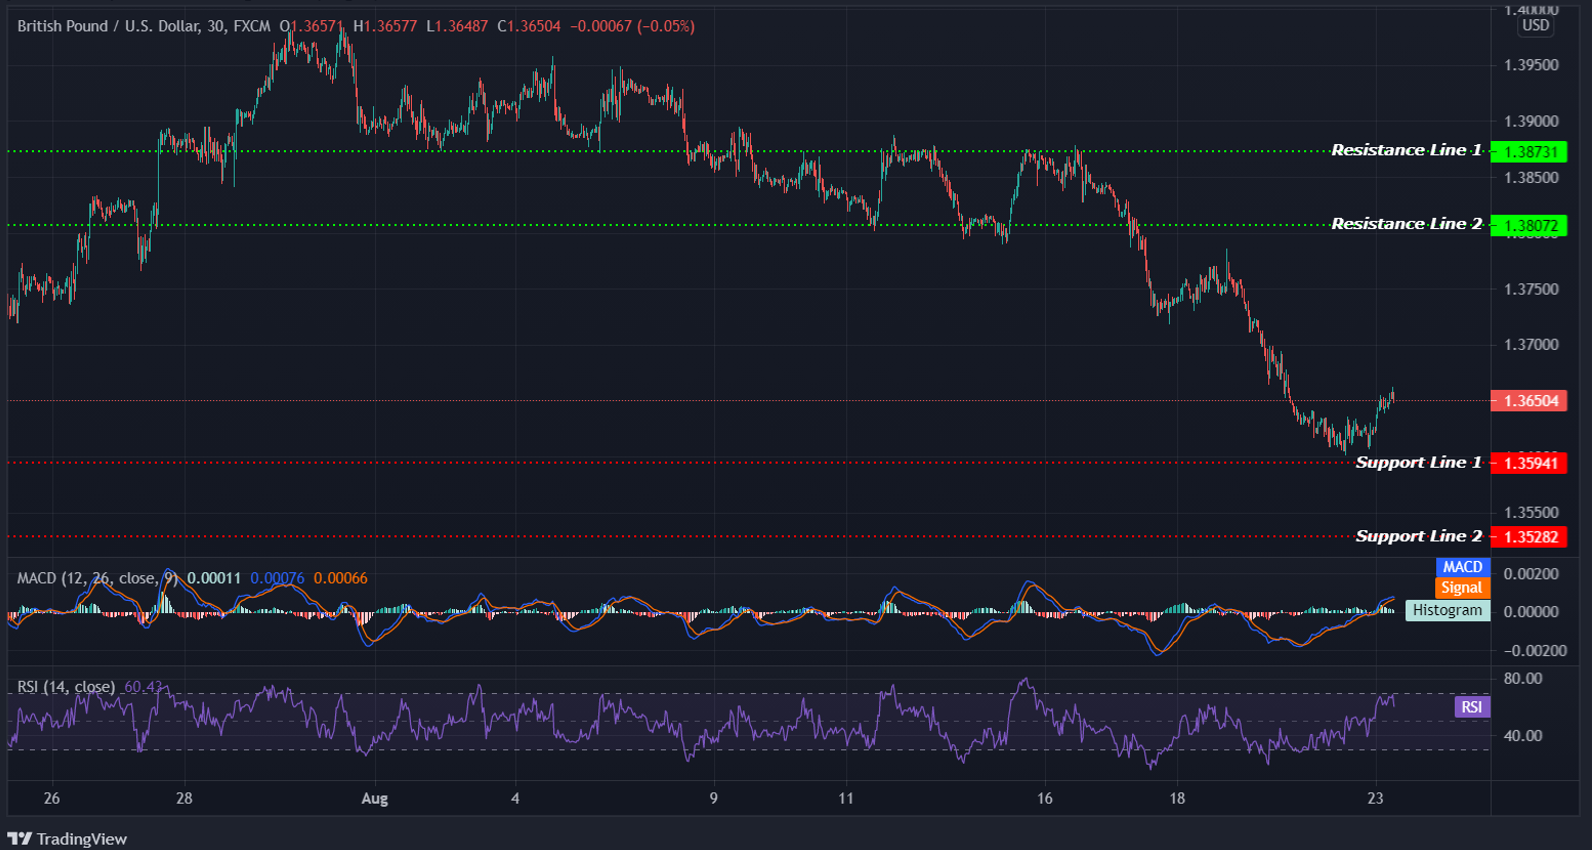This screenshot has width=1592, height=850.
Task: Click the 28 date on time axis
Action: click(x=184, y=798)
